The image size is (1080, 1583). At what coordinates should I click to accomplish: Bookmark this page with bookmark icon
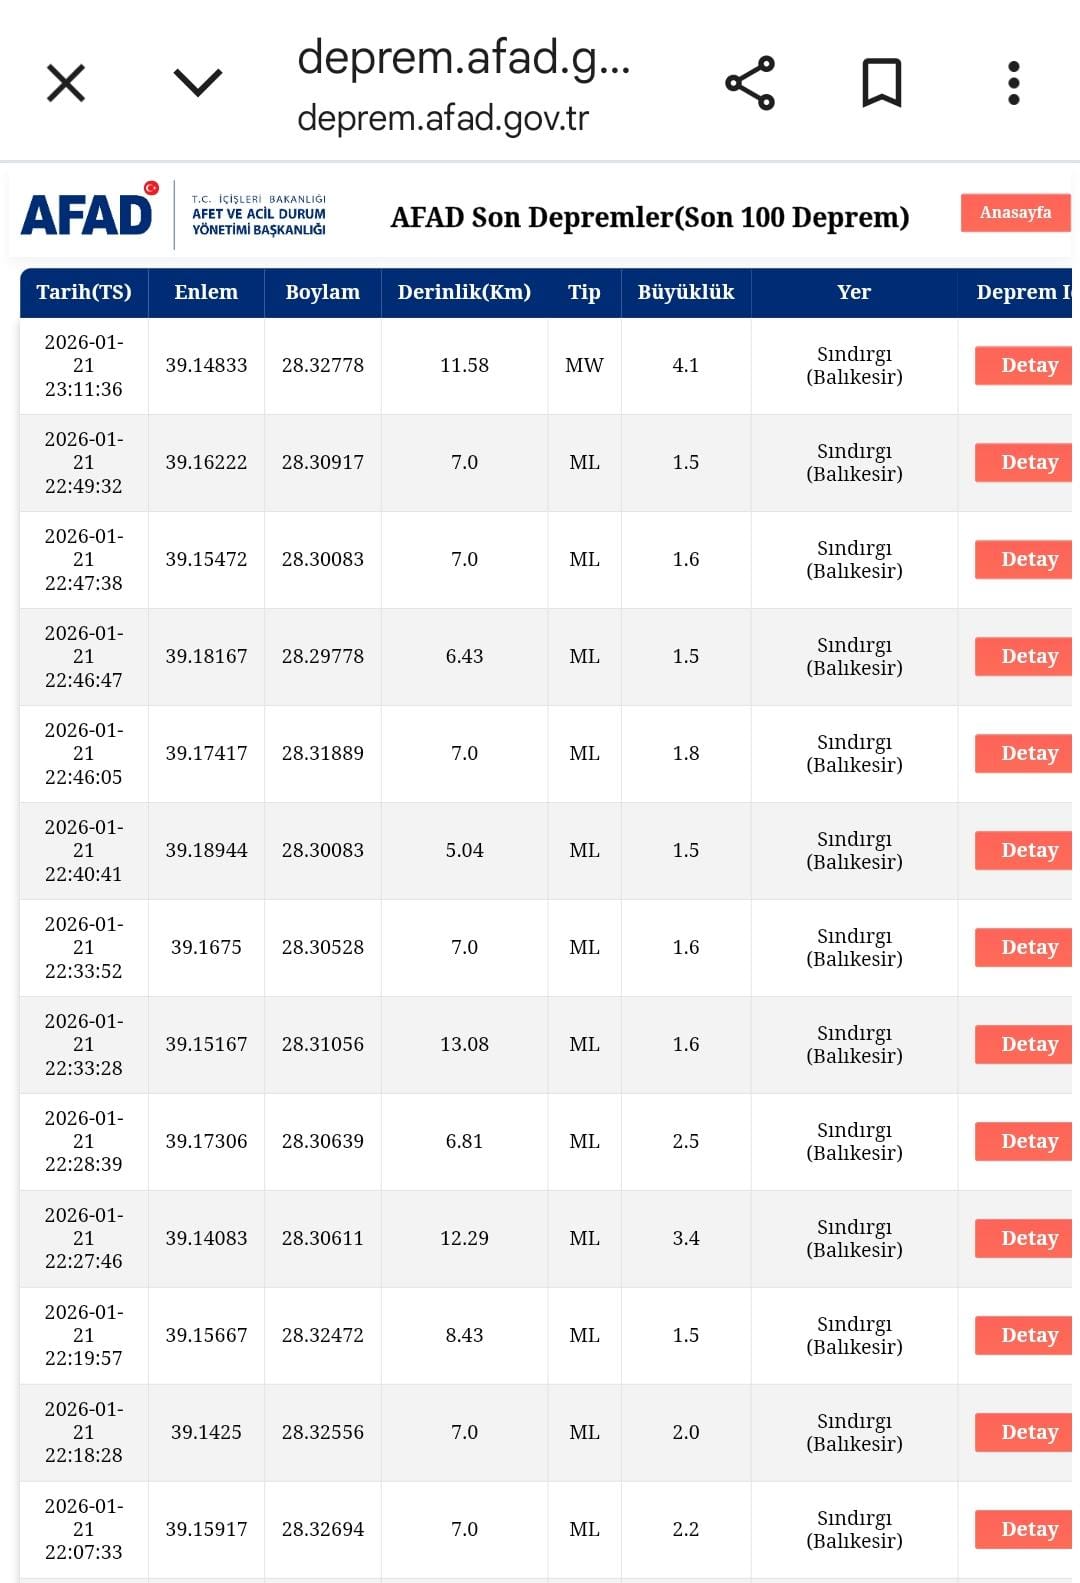click(x=881, y=83)
